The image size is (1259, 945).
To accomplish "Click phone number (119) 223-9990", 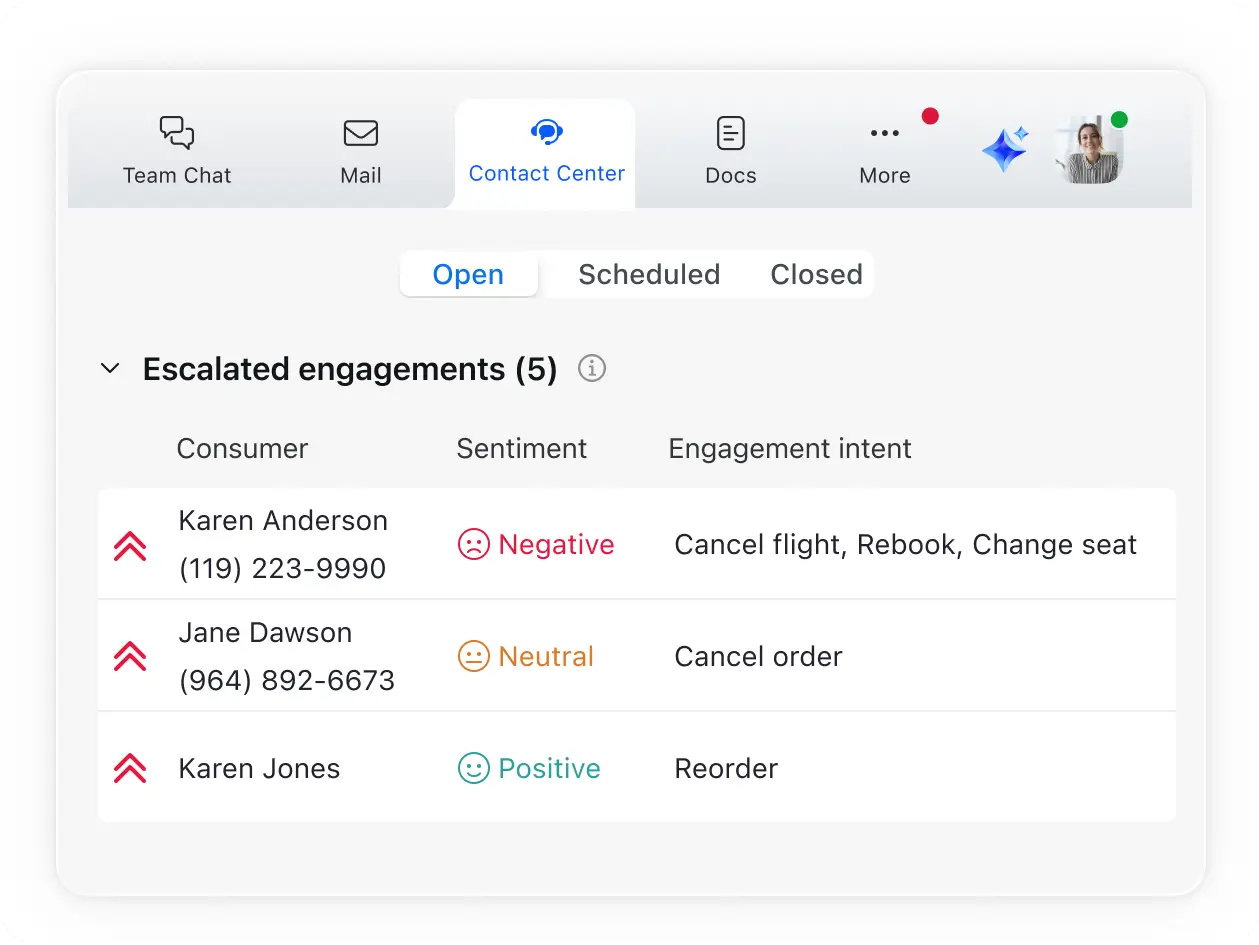I will pos(282,569).
